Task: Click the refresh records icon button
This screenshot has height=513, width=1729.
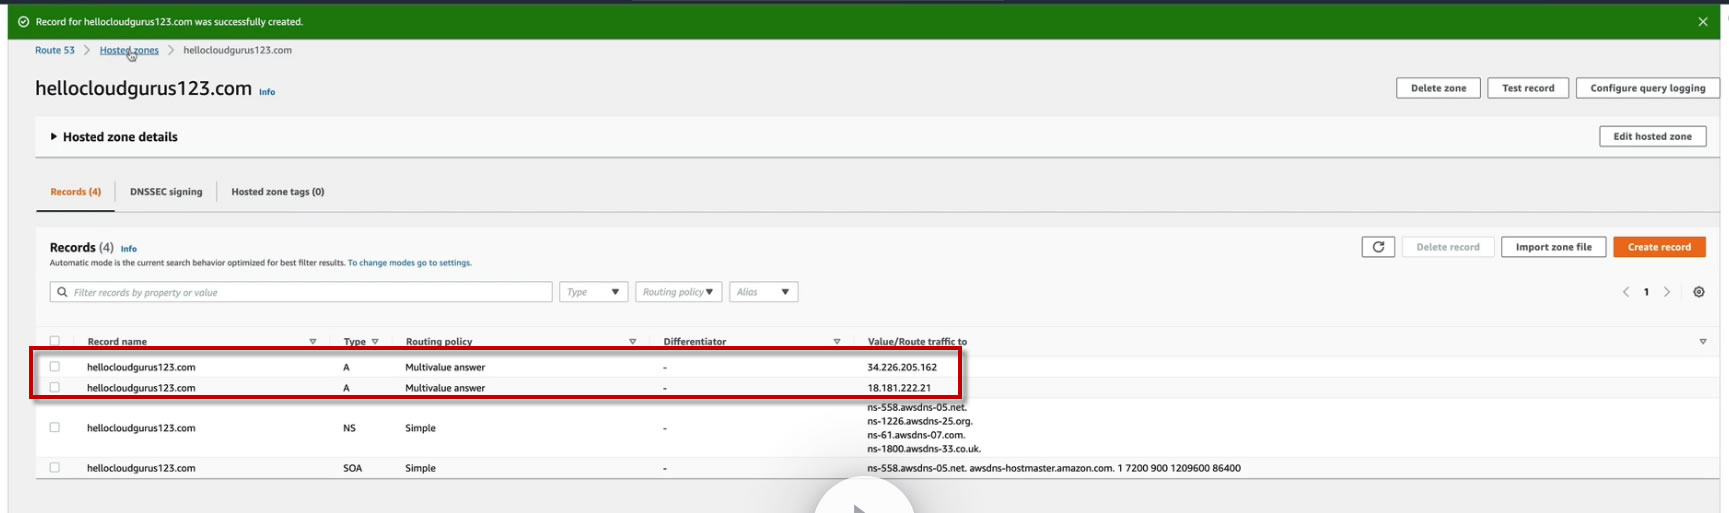Action: 1378,247
